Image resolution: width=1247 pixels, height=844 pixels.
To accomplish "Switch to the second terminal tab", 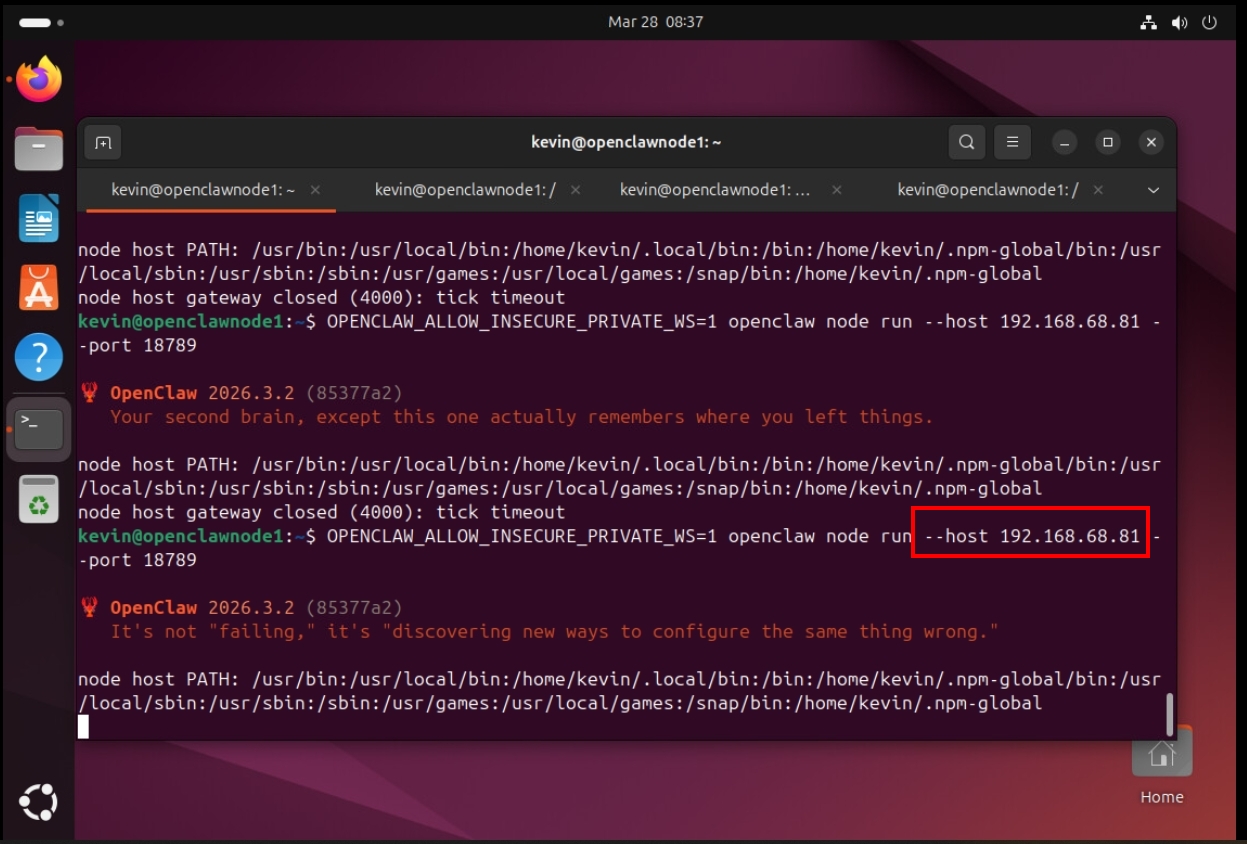I will (x=465, y=190).
